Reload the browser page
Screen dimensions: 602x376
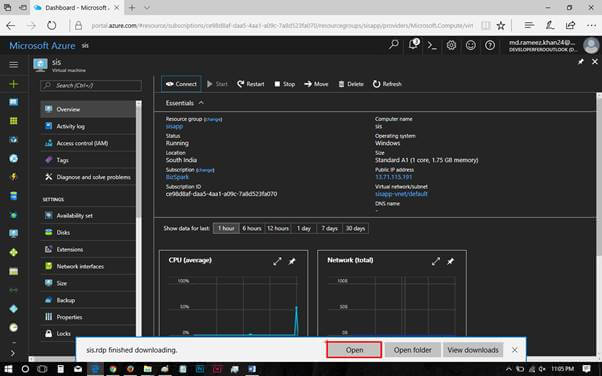coord(51,25)
